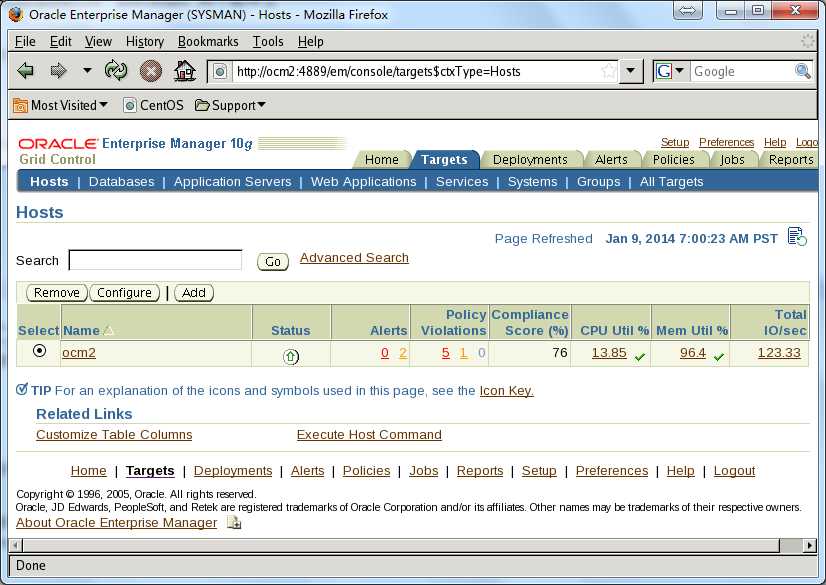The image size is (826, 585).
Task: Open the 5 critical policy violations link
Action: pyautogui.click(x=446, y=353)
